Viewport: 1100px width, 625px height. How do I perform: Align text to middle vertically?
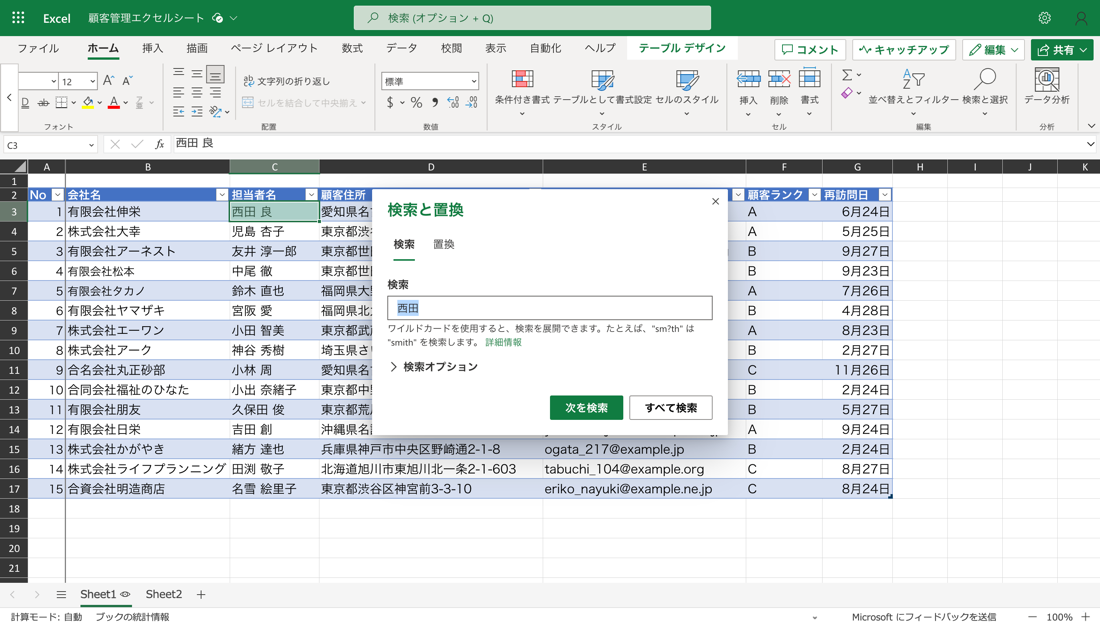pos(197,73)
